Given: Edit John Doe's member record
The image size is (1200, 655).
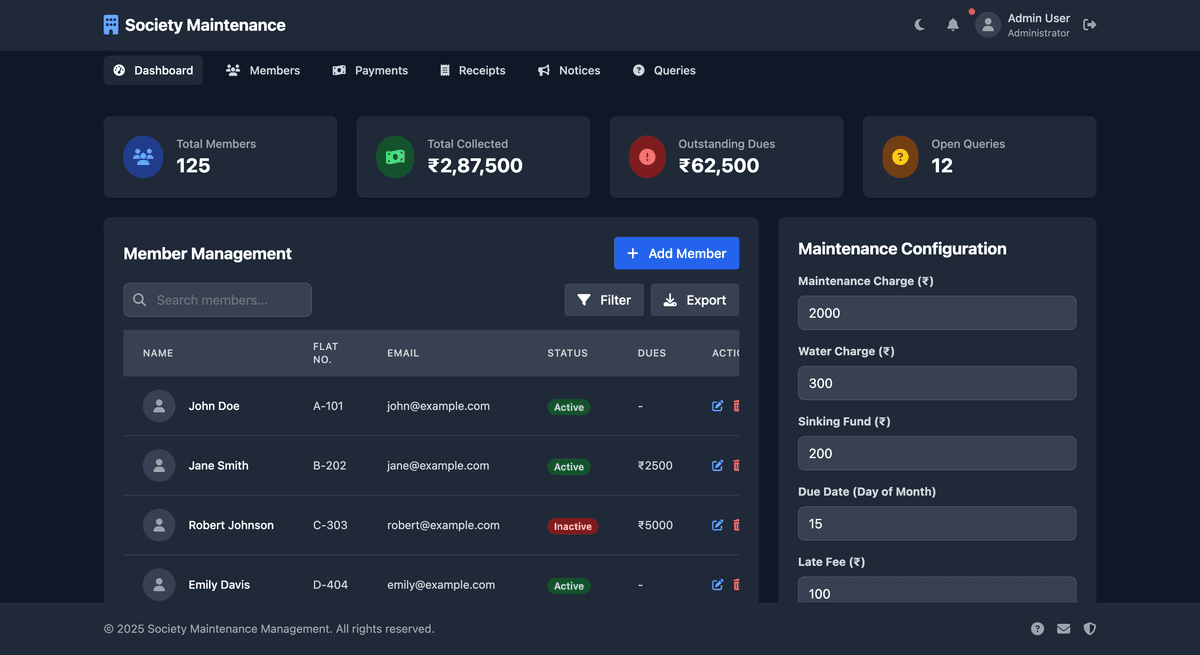Looking at the screenshot, I should 717,406.
